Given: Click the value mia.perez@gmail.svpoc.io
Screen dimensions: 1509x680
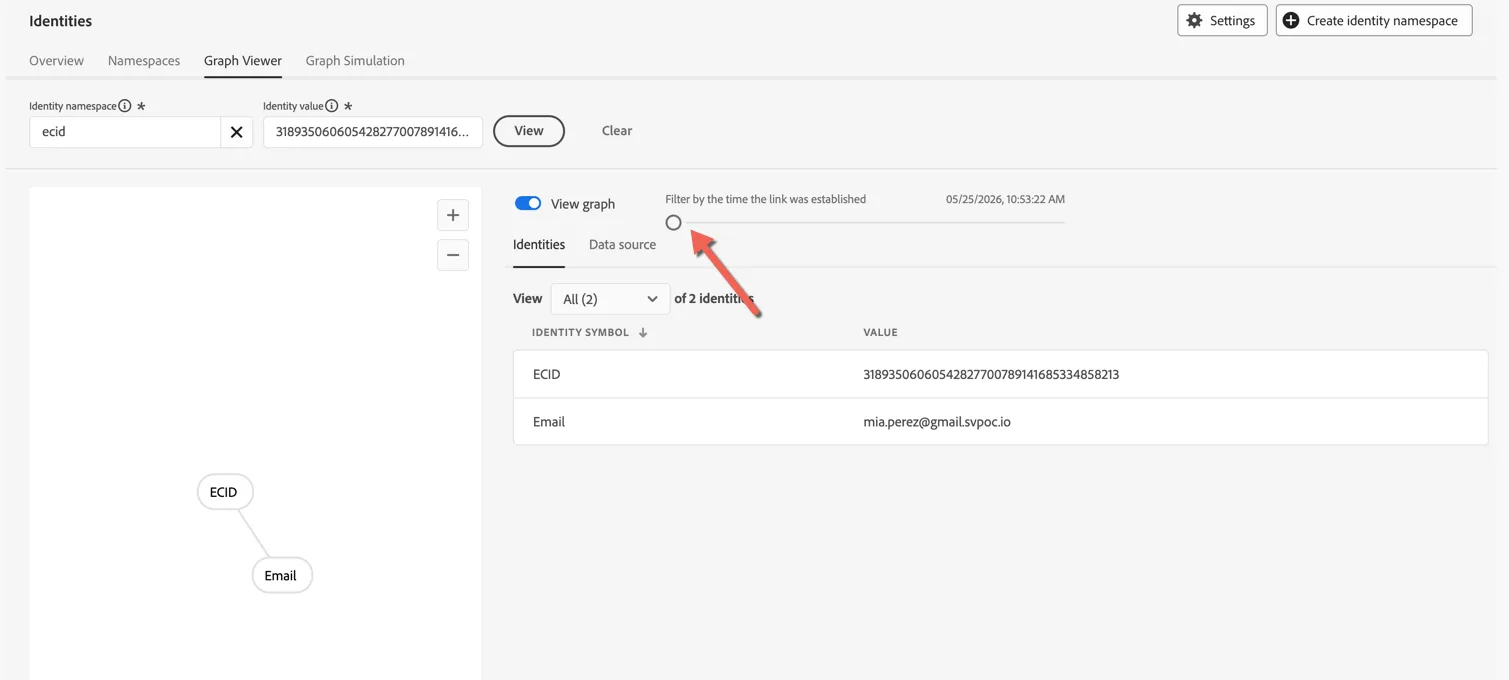Looking at the screenshot, I should click(937, 422).
